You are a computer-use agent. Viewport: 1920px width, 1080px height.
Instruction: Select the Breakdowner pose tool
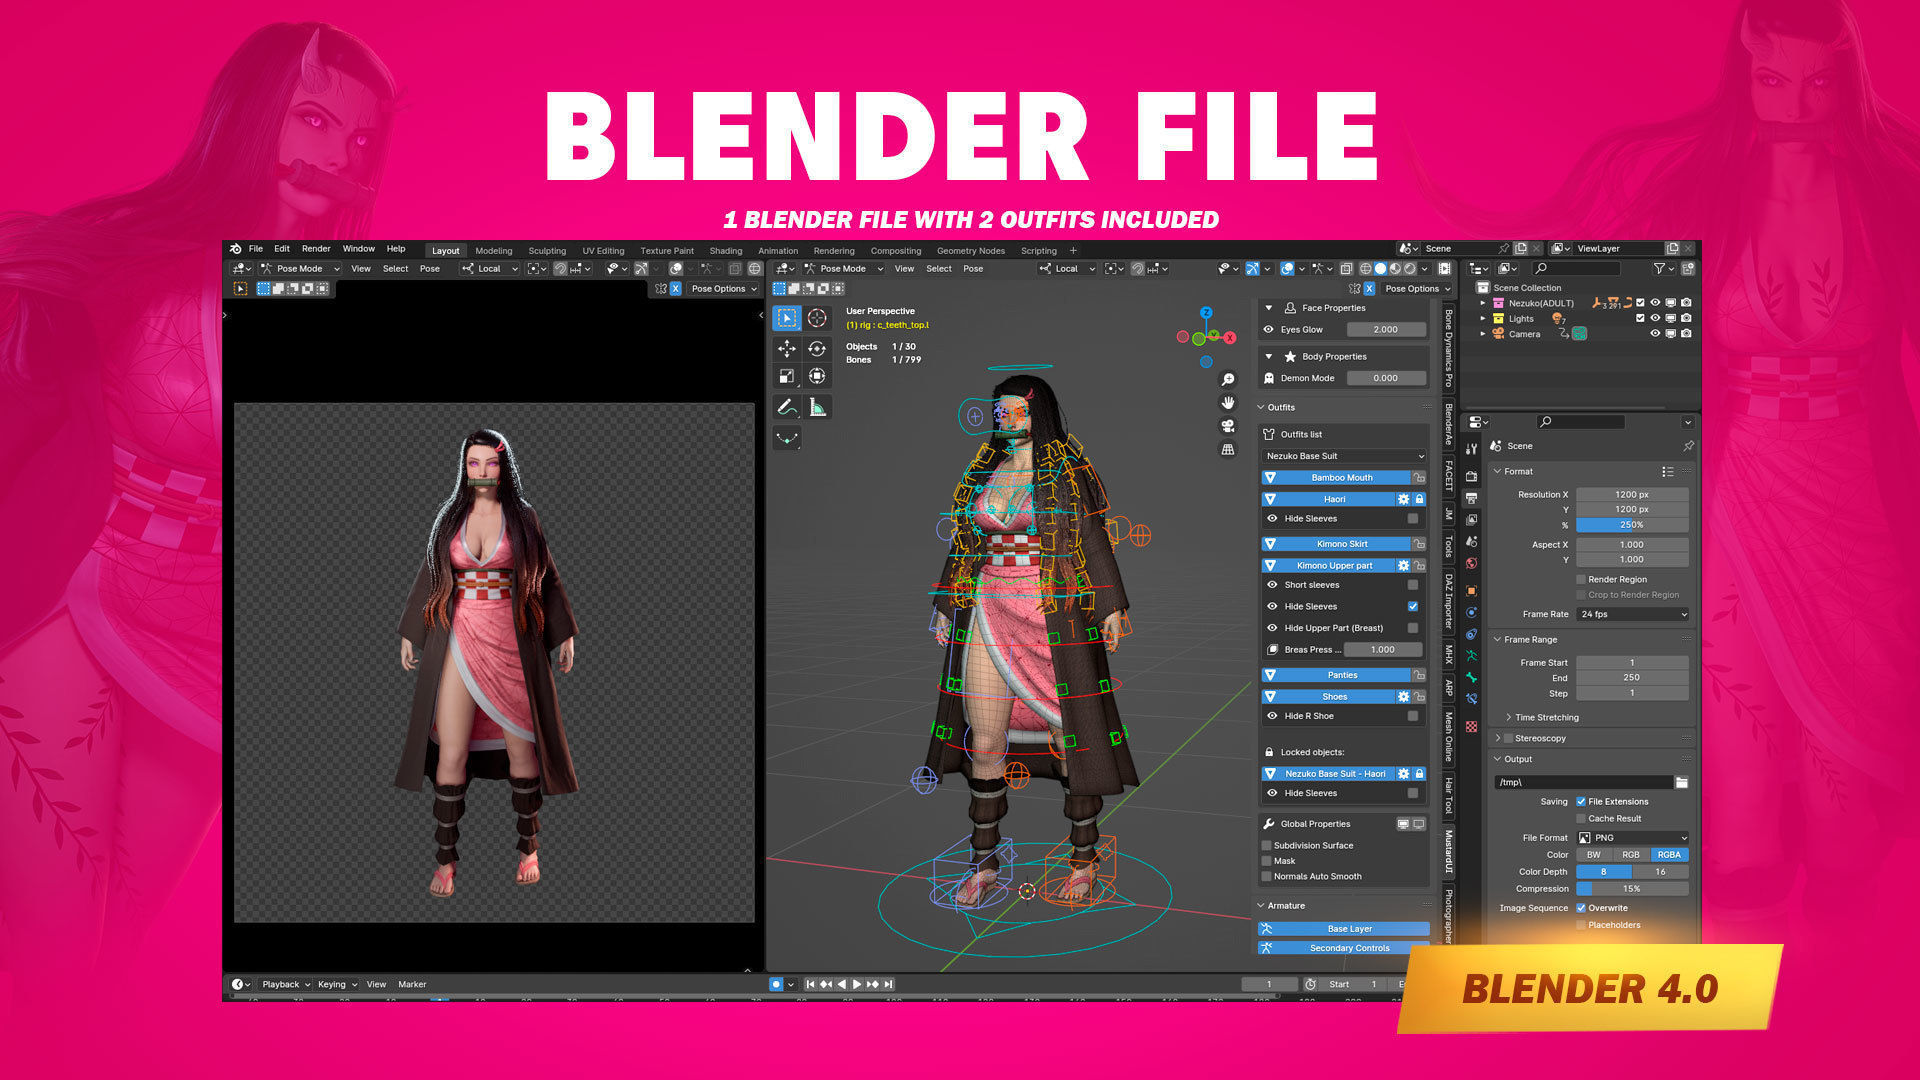point(787,438)
